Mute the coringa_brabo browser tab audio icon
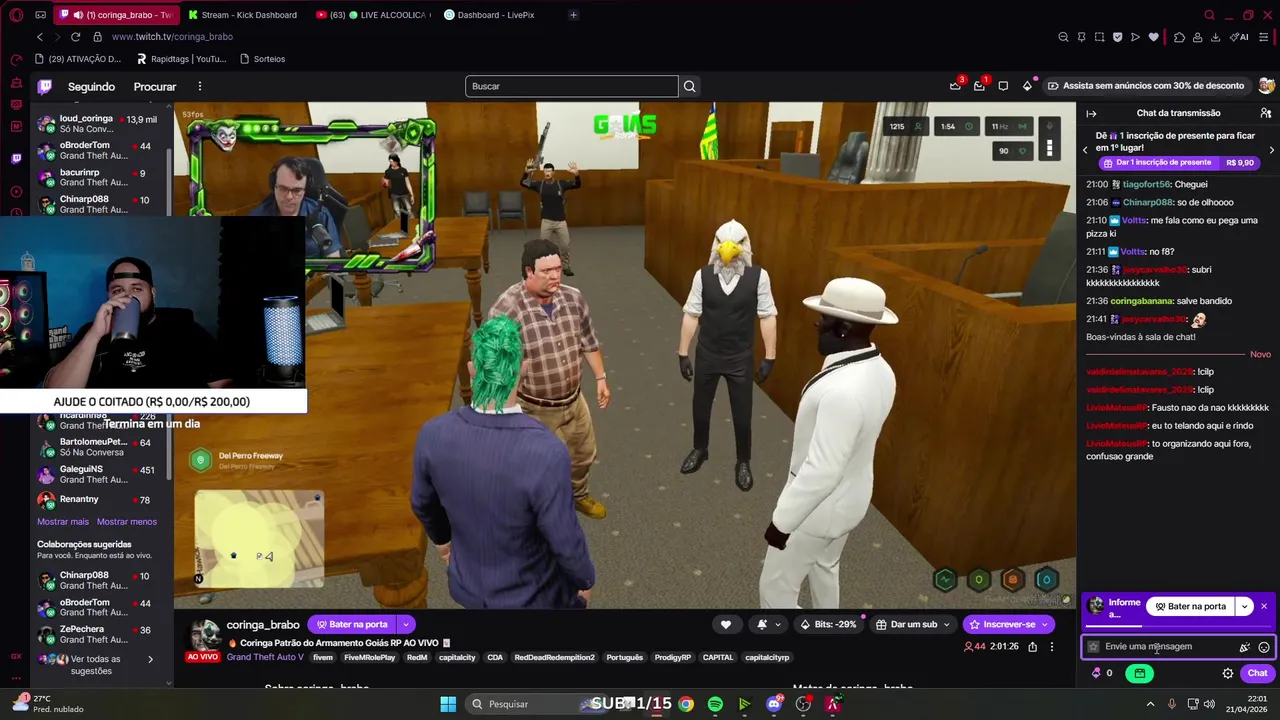1280x720 pixels. point(78,15)
